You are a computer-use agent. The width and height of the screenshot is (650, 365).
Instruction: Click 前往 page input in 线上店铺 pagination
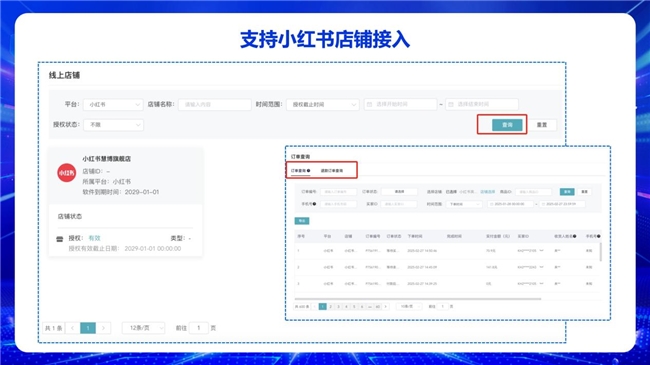pyautogui.click(x=199, y=328)
